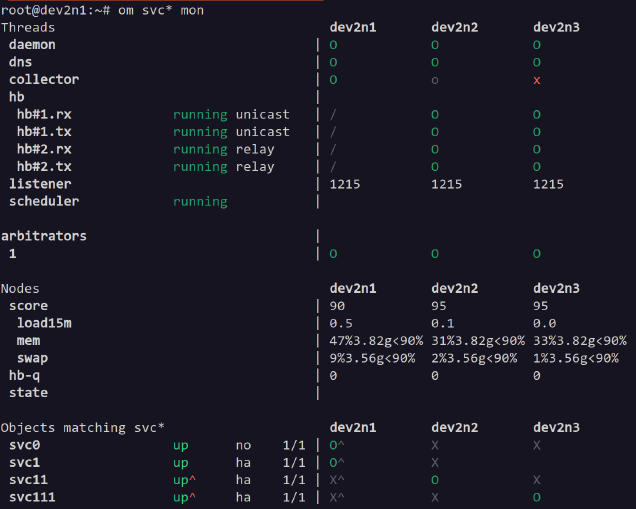This screenshot has height=509, width=636.
Task: Click the hb#1.rx slash marker under dev2n1
Action: click(x=333, y=115)
